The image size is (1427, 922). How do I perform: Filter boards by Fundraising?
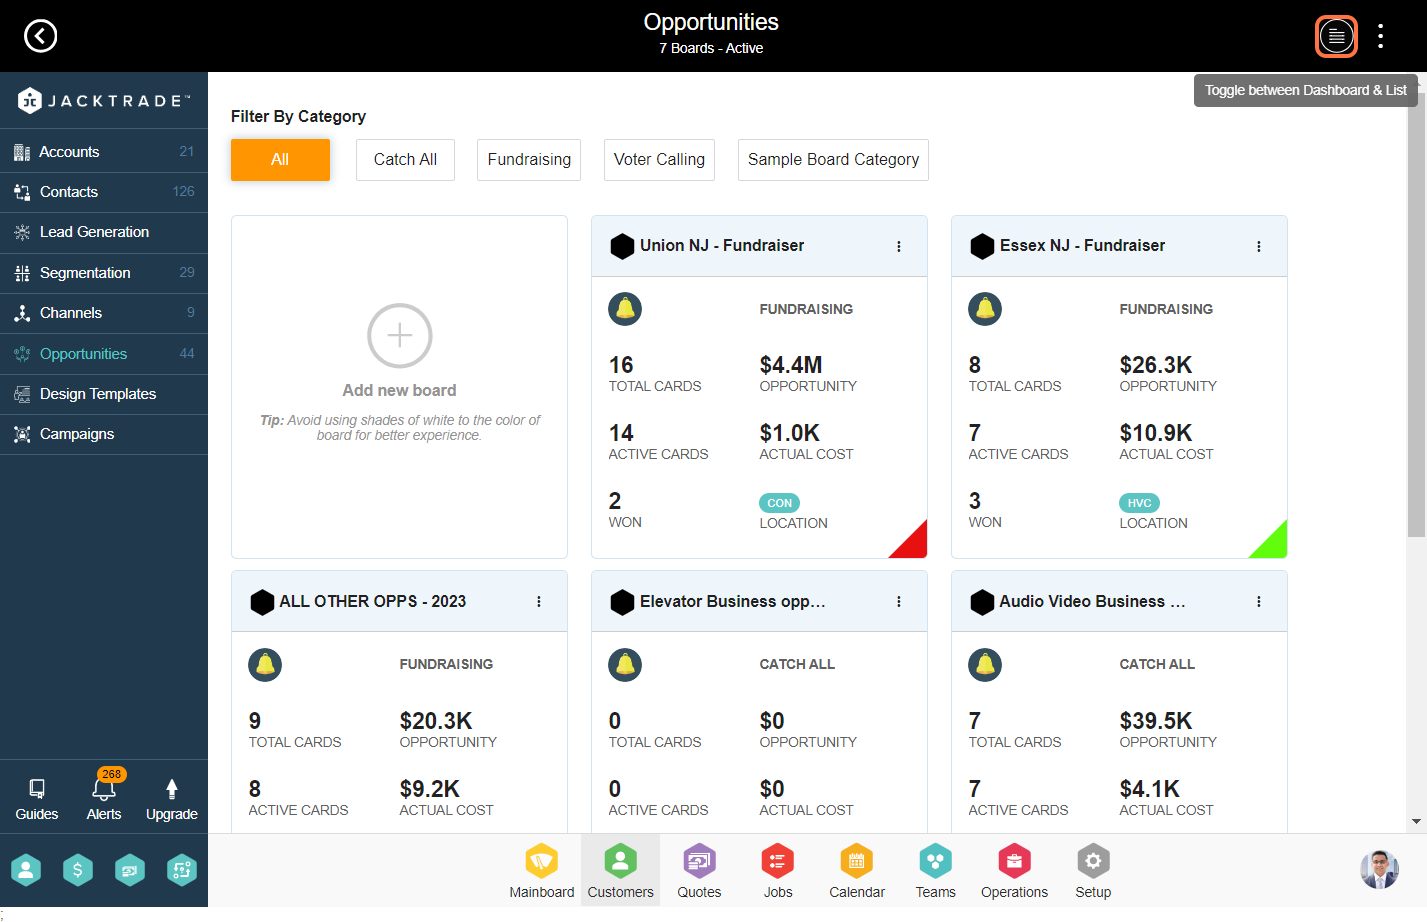click(x=529, y=160)
